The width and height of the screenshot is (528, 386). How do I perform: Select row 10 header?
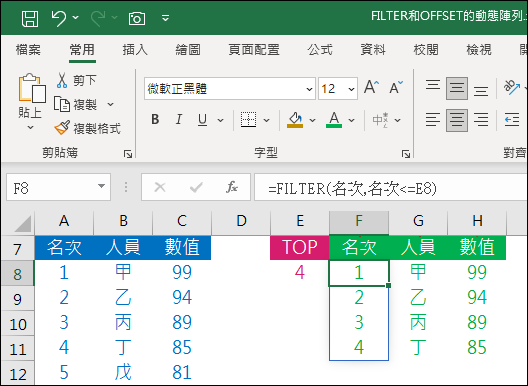18,324
